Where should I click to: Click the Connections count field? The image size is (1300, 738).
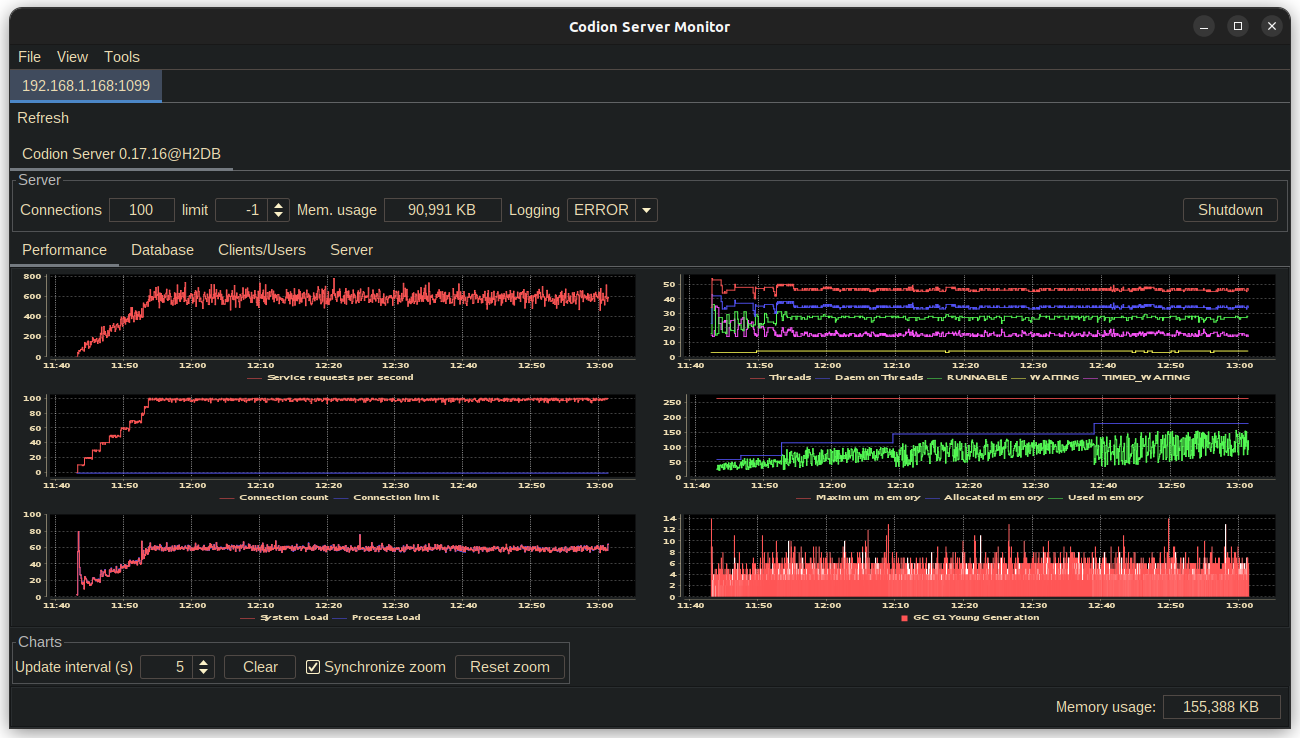141,210
